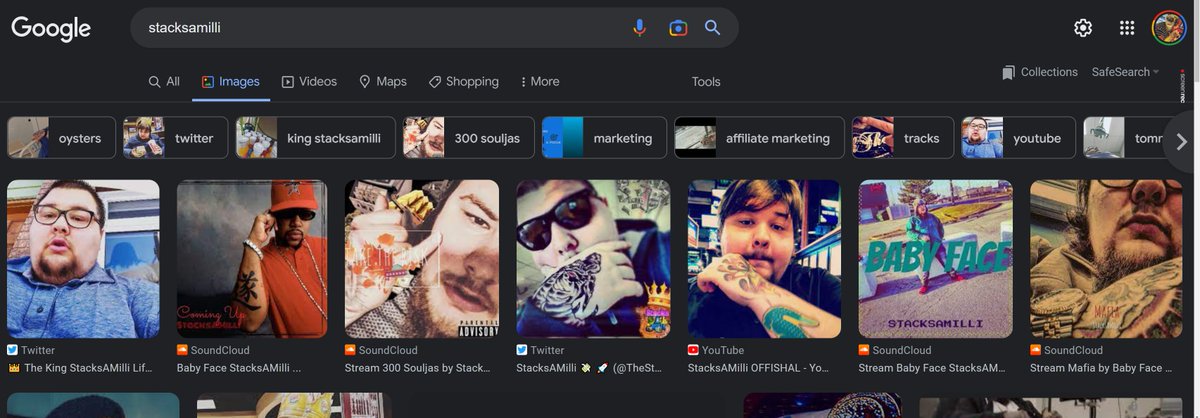Open The King StacksAMilli Twitter image
The width and height of the screenshot is (1200, 418).
click(x=83, y=259)
